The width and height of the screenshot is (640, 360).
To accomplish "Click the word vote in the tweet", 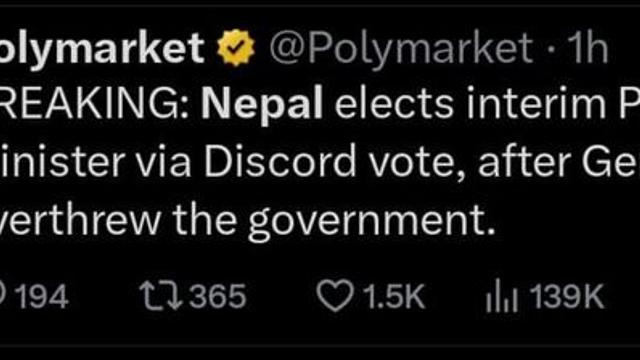I will 416,163.
